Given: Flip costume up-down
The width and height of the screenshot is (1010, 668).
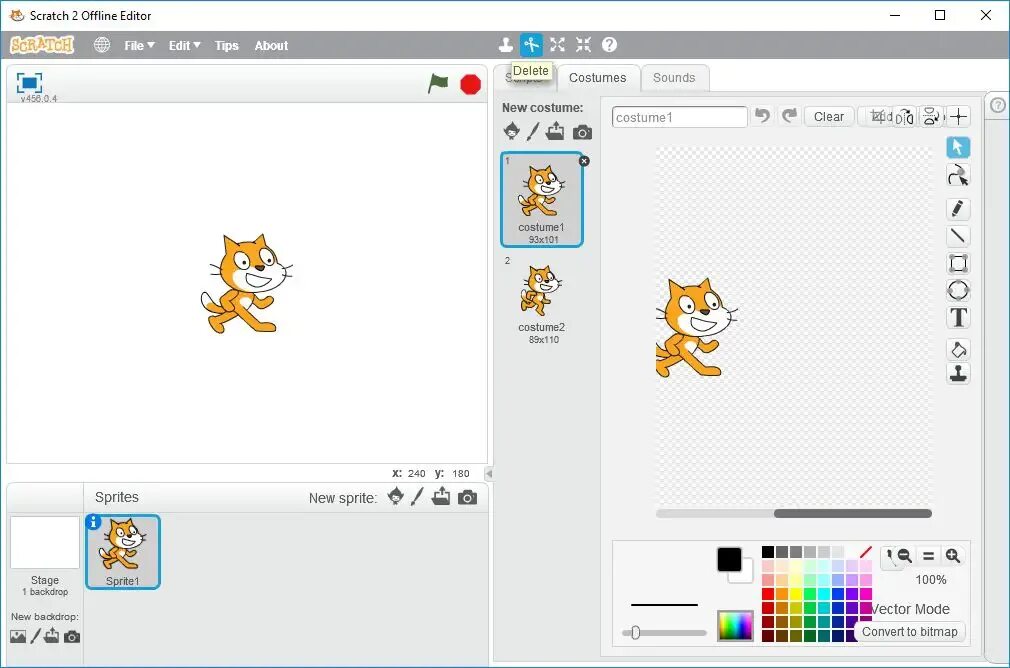Looking at the screenshot, I should point(931,117).
